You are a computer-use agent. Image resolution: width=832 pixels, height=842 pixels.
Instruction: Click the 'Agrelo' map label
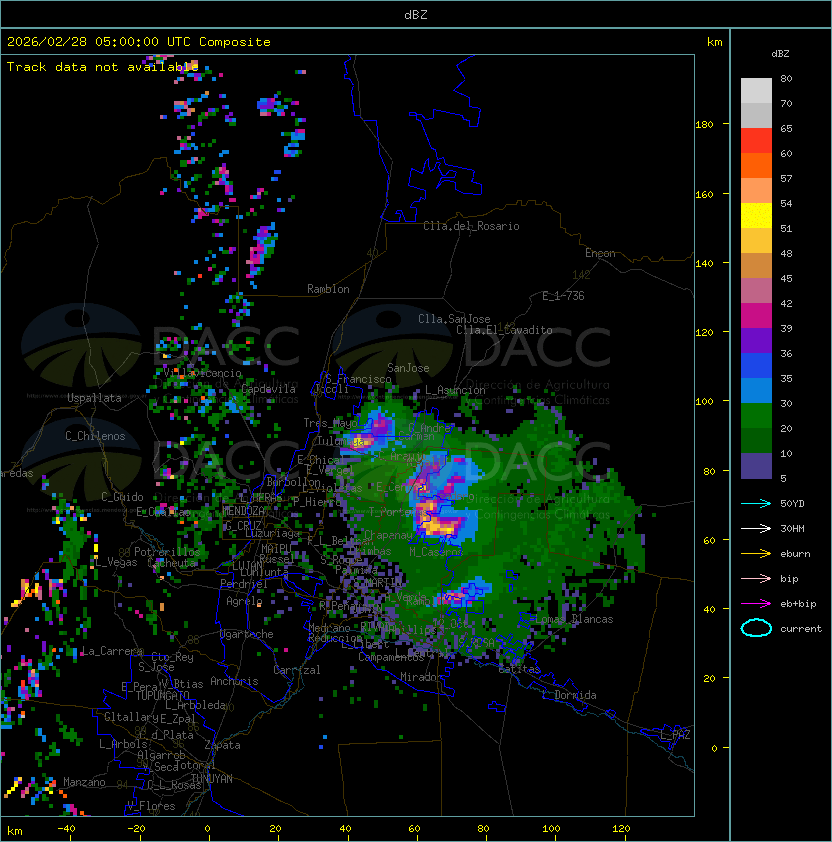coord(244,601)
